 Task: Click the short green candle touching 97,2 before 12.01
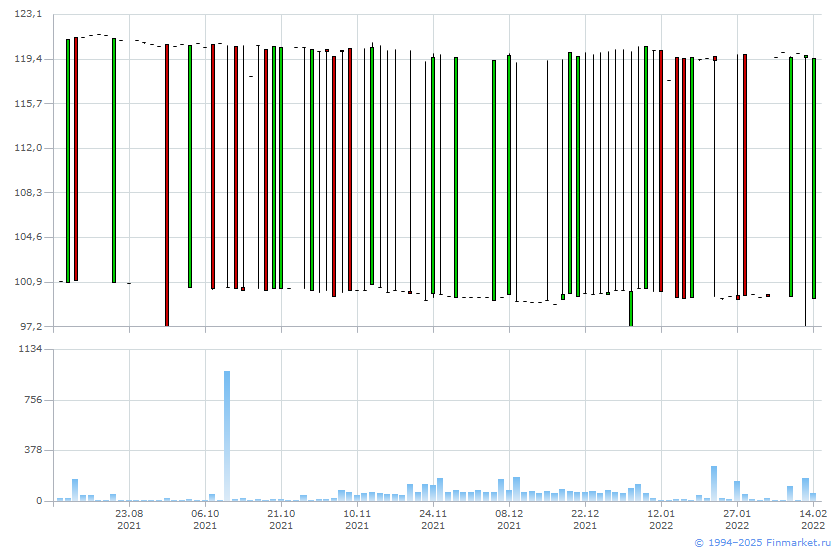pos(631,308)
